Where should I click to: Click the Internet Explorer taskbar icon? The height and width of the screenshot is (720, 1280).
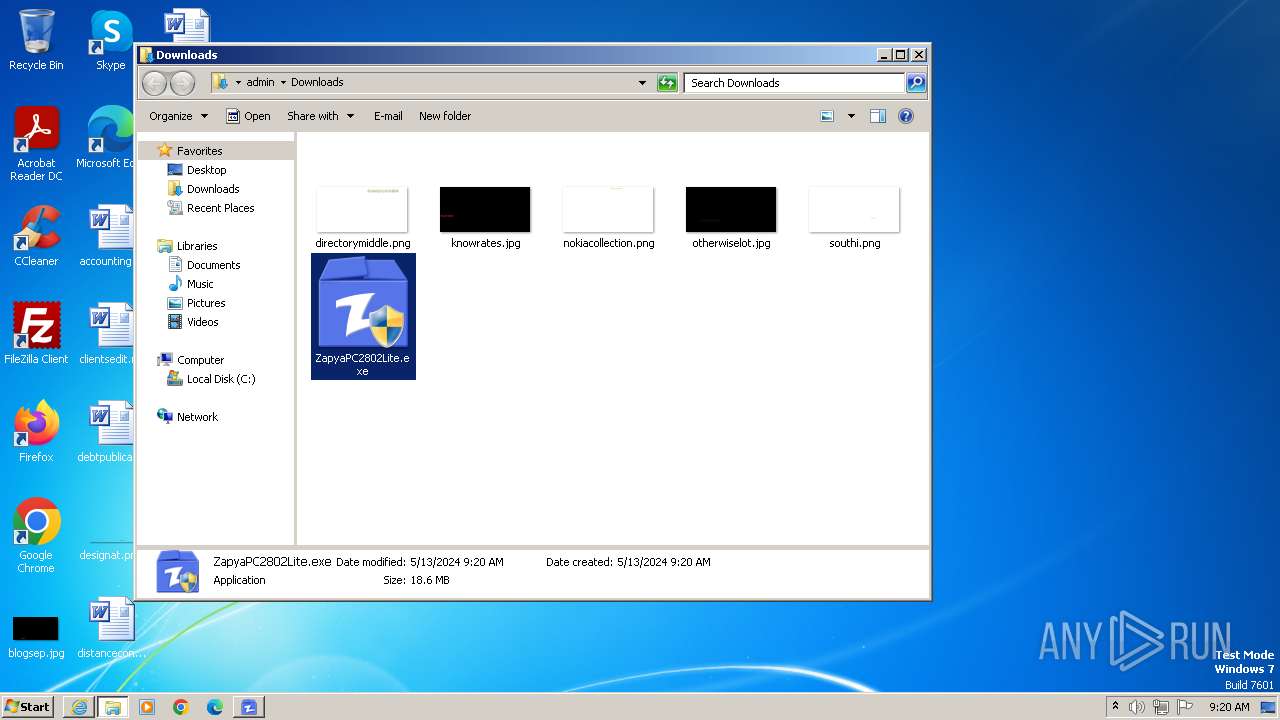(79, 707)
